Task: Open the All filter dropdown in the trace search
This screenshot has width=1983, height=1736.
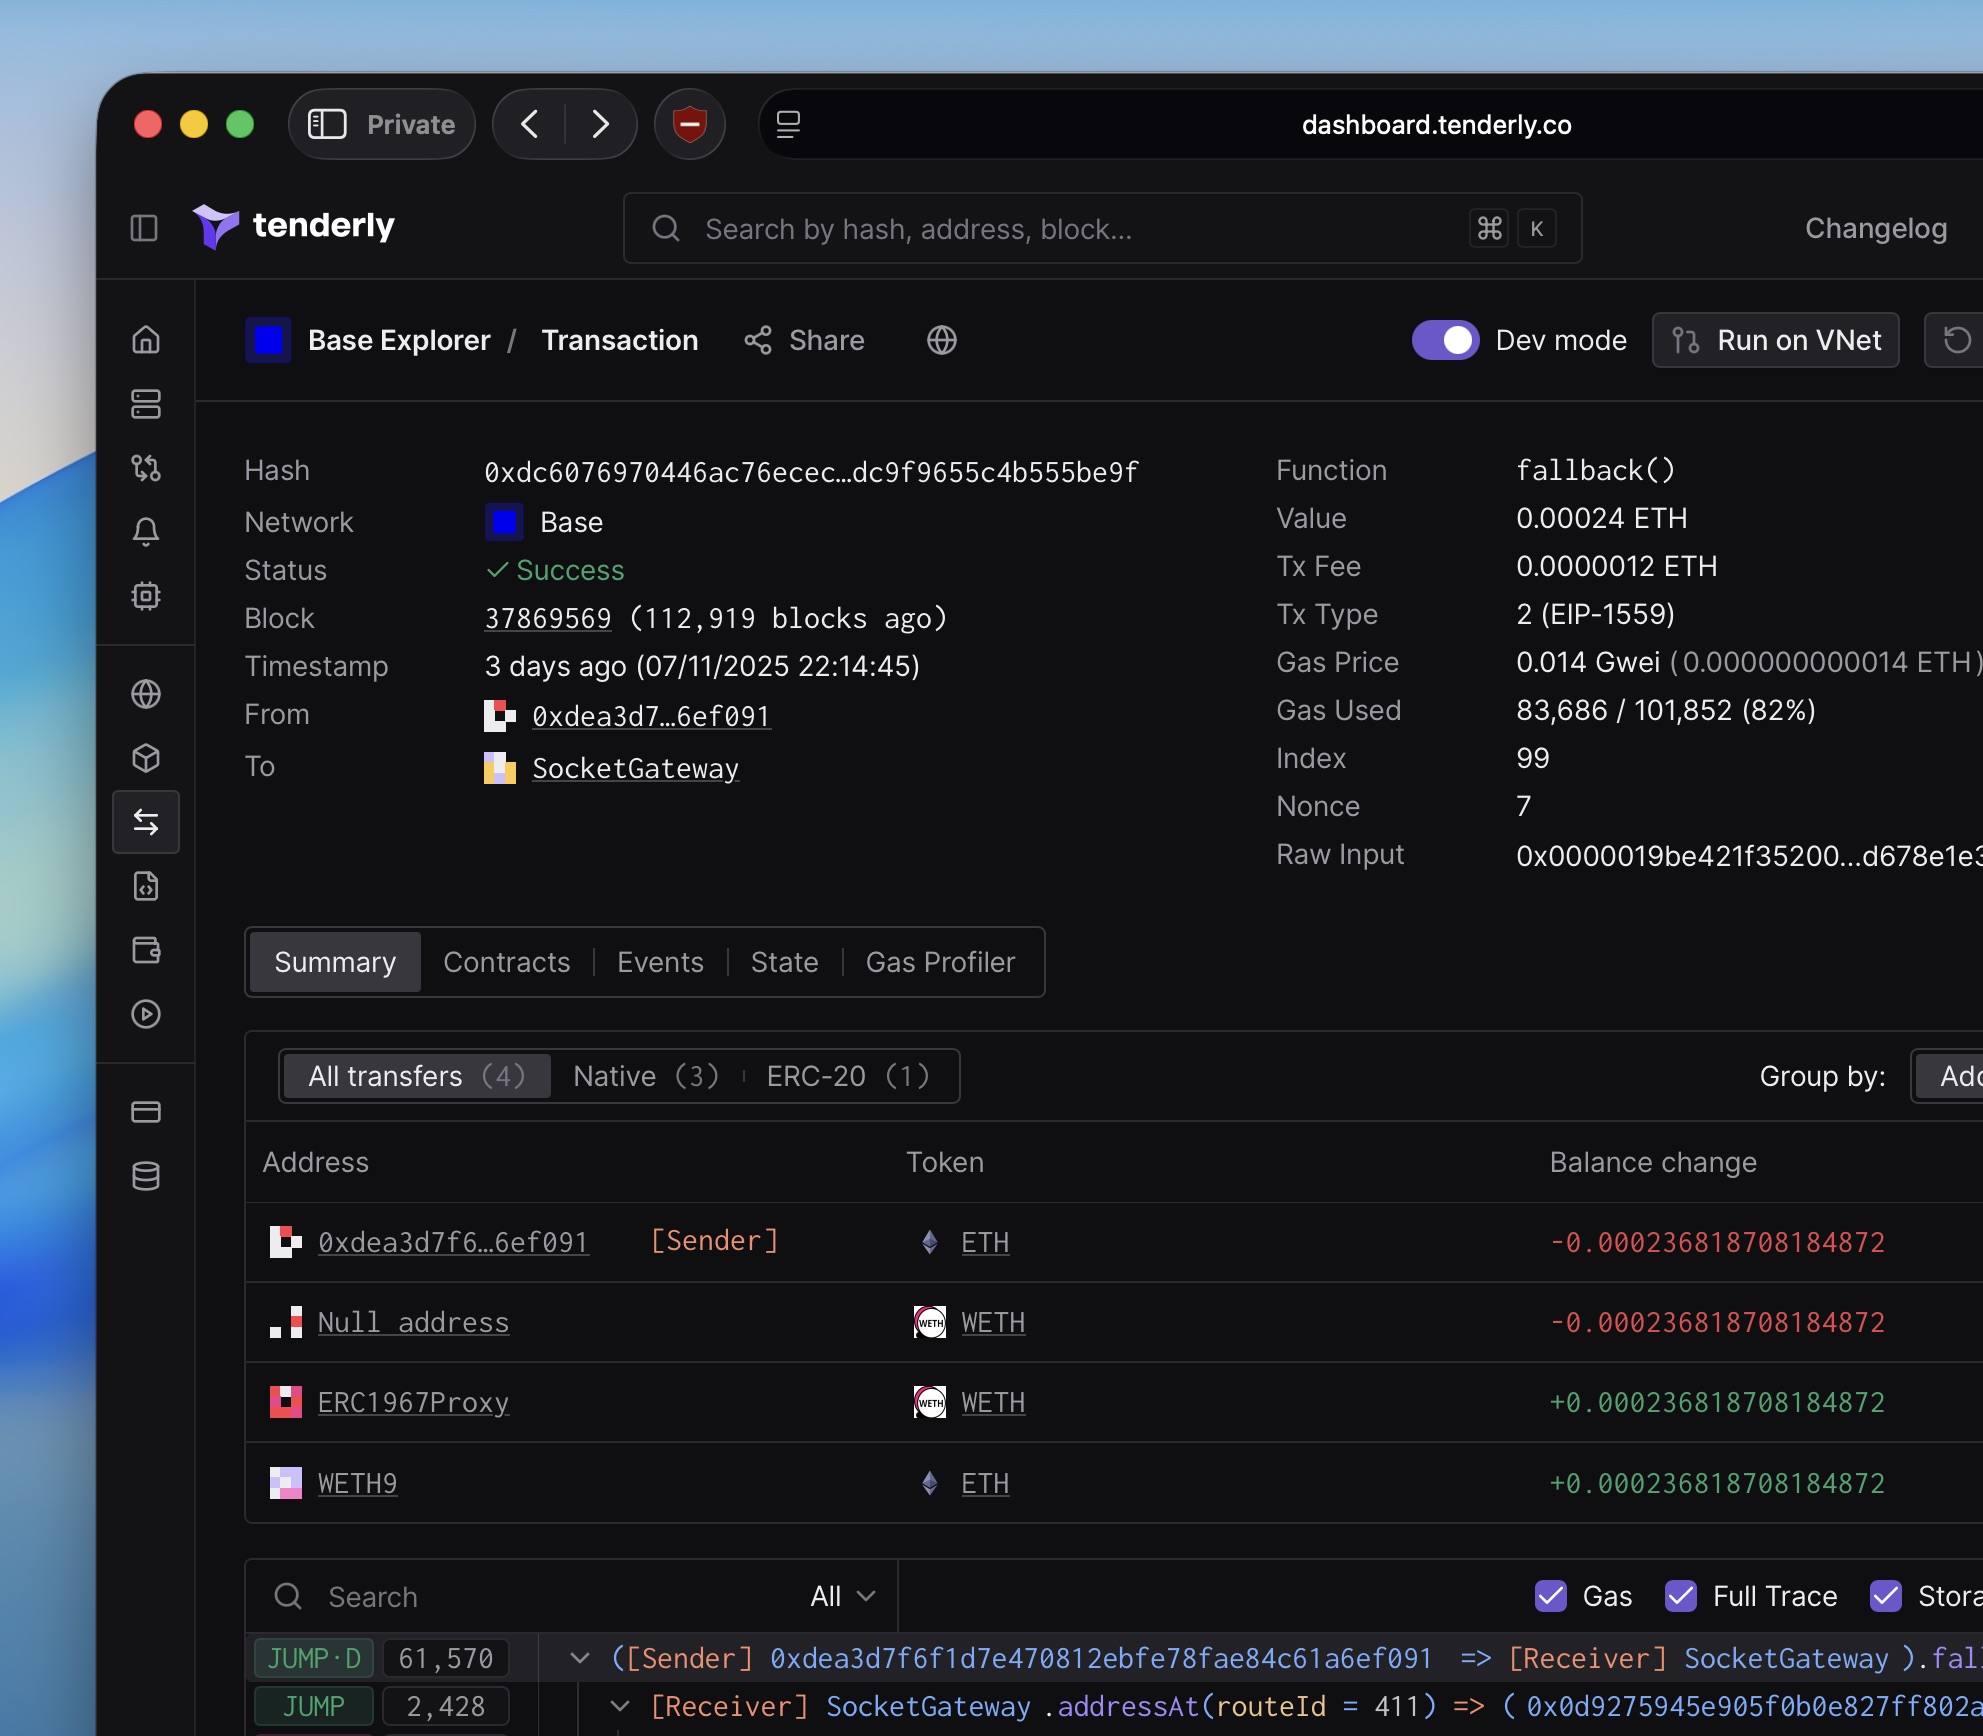Action: tap(842, 1596)
